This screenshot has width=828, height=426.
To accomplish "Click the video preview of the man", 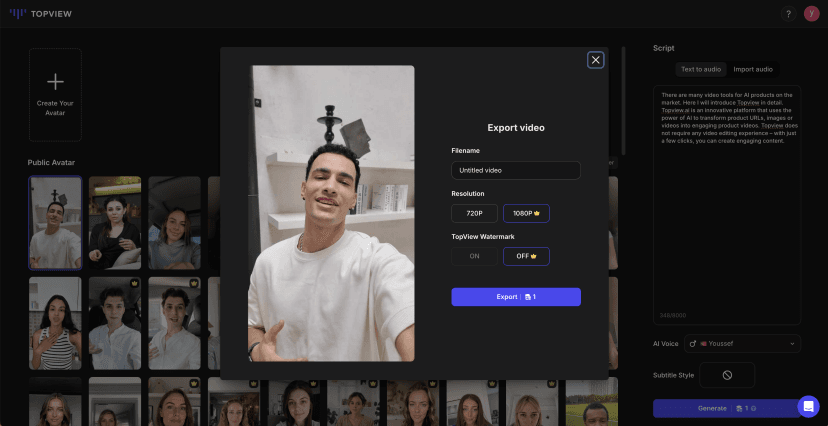I will pyautogui.click(x=331, y=213).
